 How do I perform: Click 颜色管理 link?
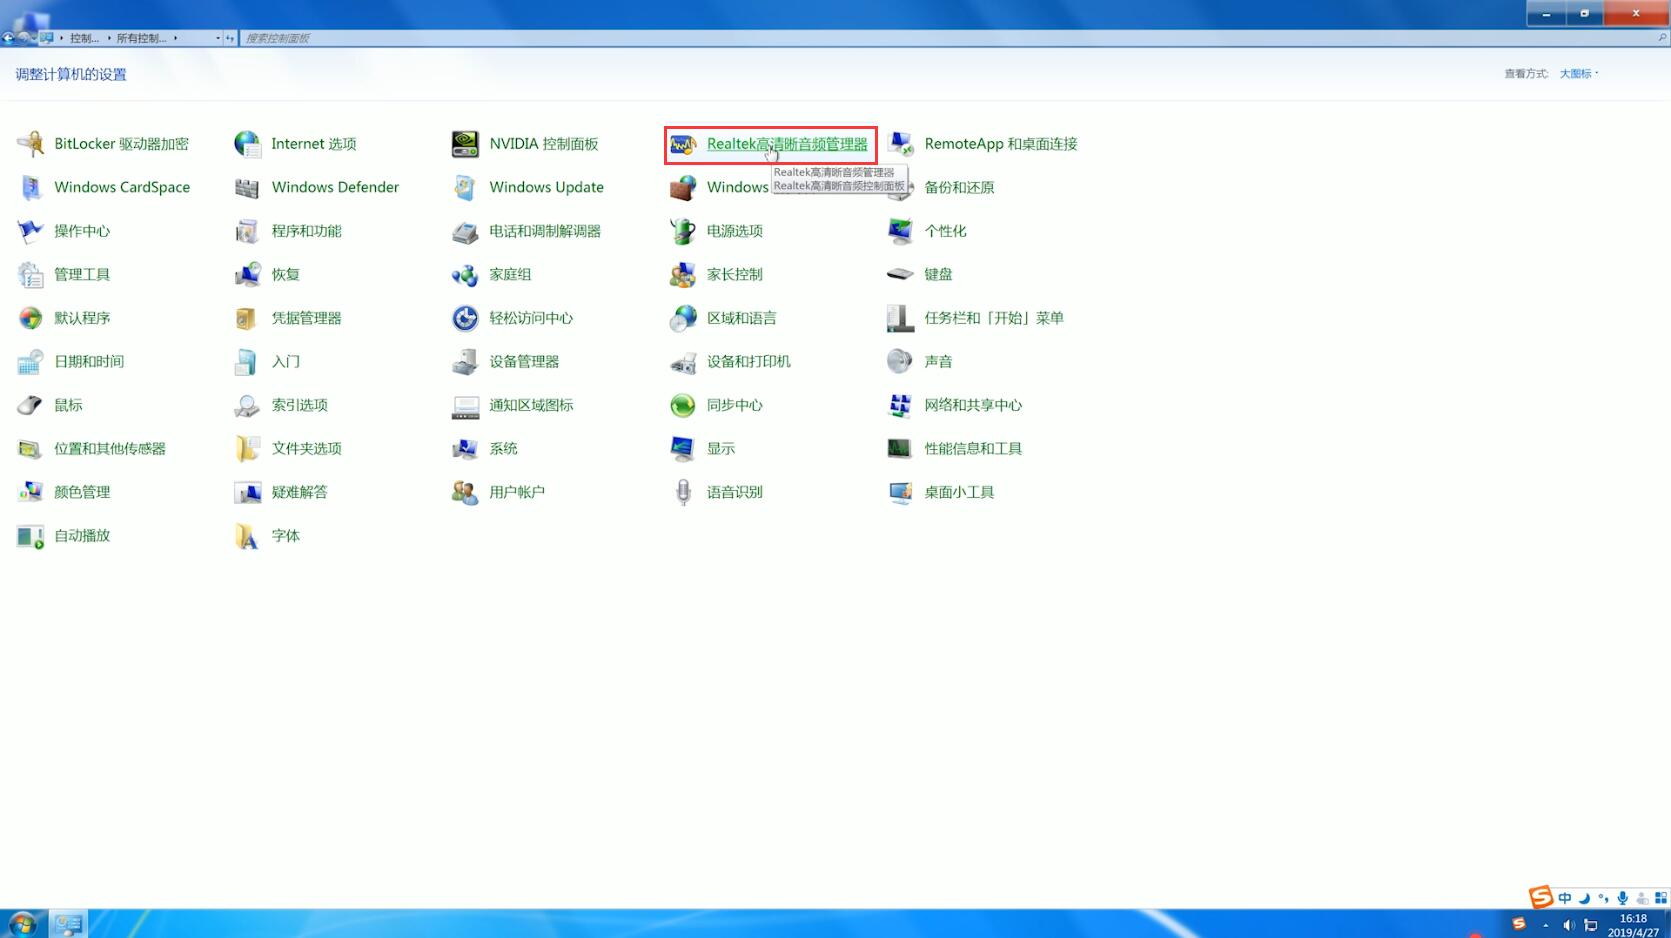(x=82, y=492)
